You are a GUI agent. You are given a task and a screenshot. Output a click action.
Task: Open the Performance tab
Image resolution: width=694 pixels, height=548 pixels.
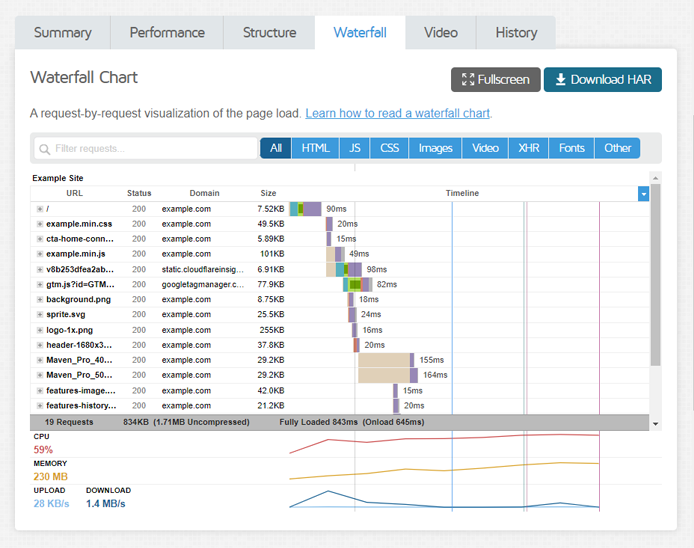coord(167,32)
